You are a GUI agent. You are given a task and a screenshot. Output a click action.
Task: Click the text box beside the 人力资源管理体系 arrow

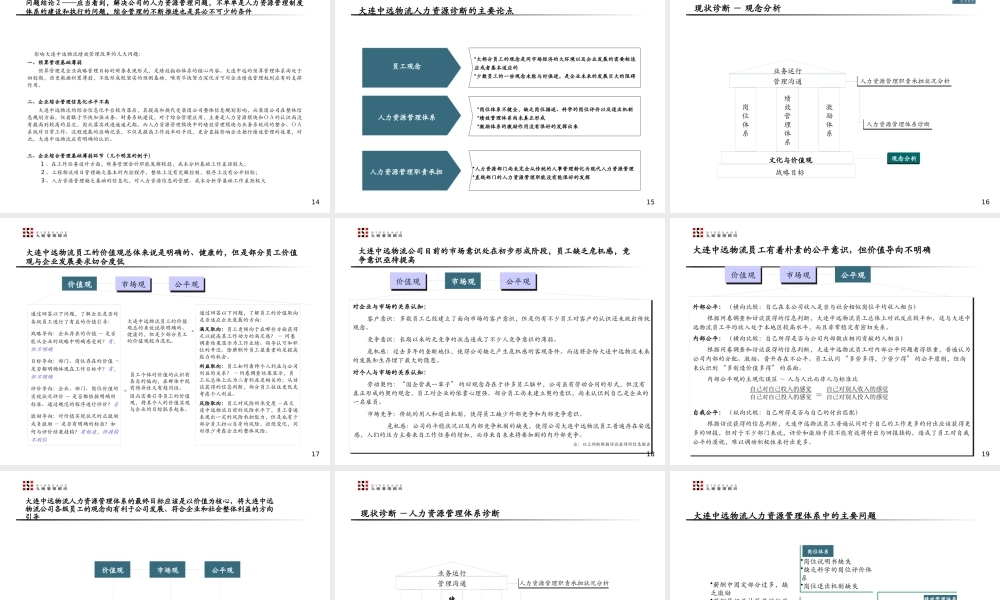point(554,117)
